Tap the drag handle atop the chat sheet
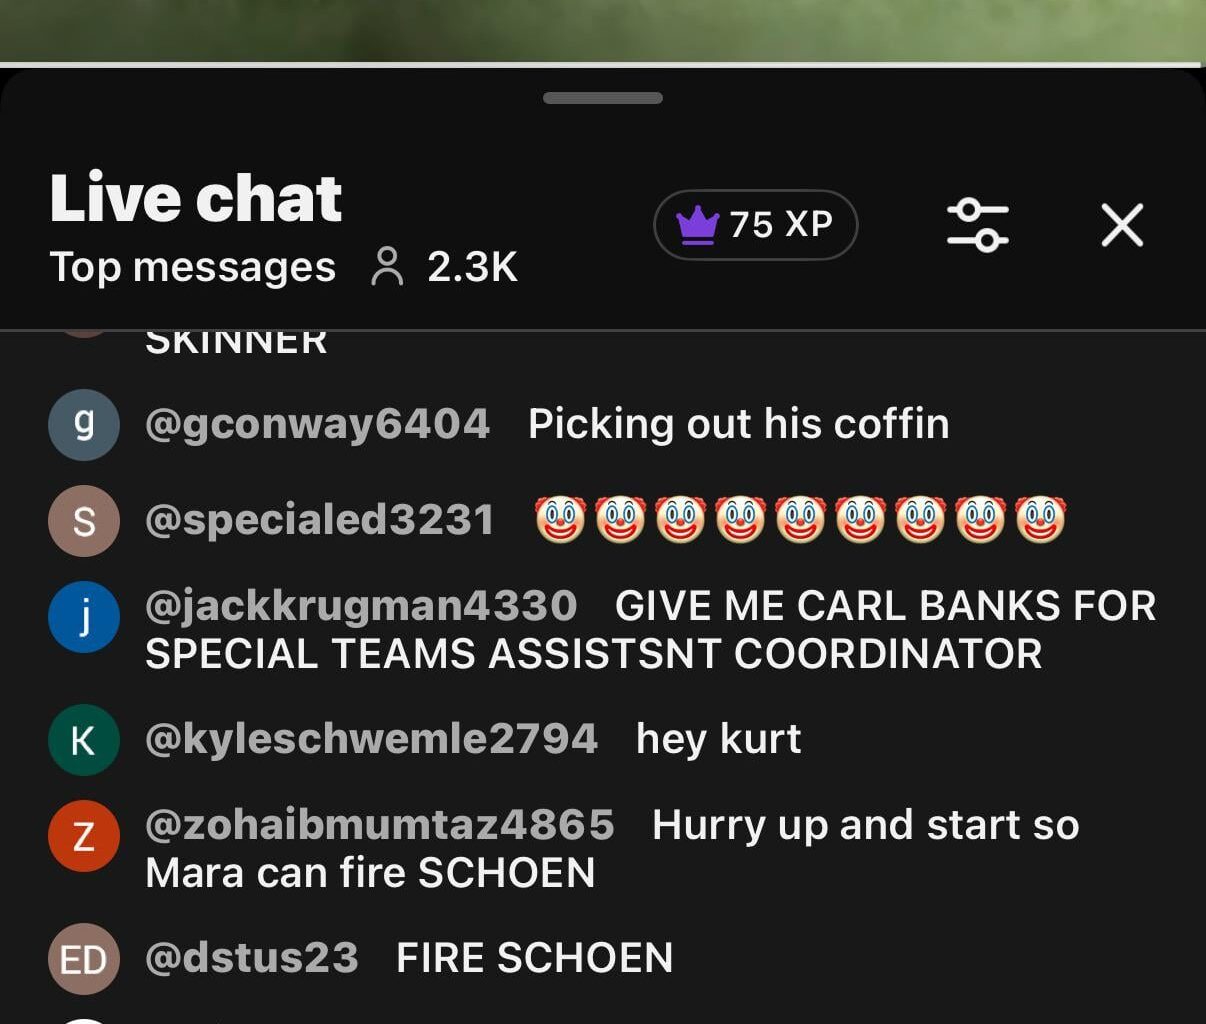This screenshot has height=1024, width=1206. tap(603, 98)
